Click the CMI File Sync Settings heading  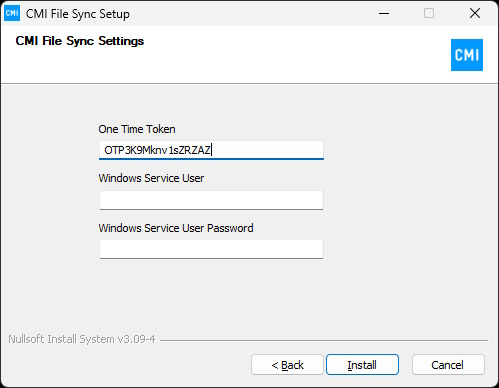[80, 41]
